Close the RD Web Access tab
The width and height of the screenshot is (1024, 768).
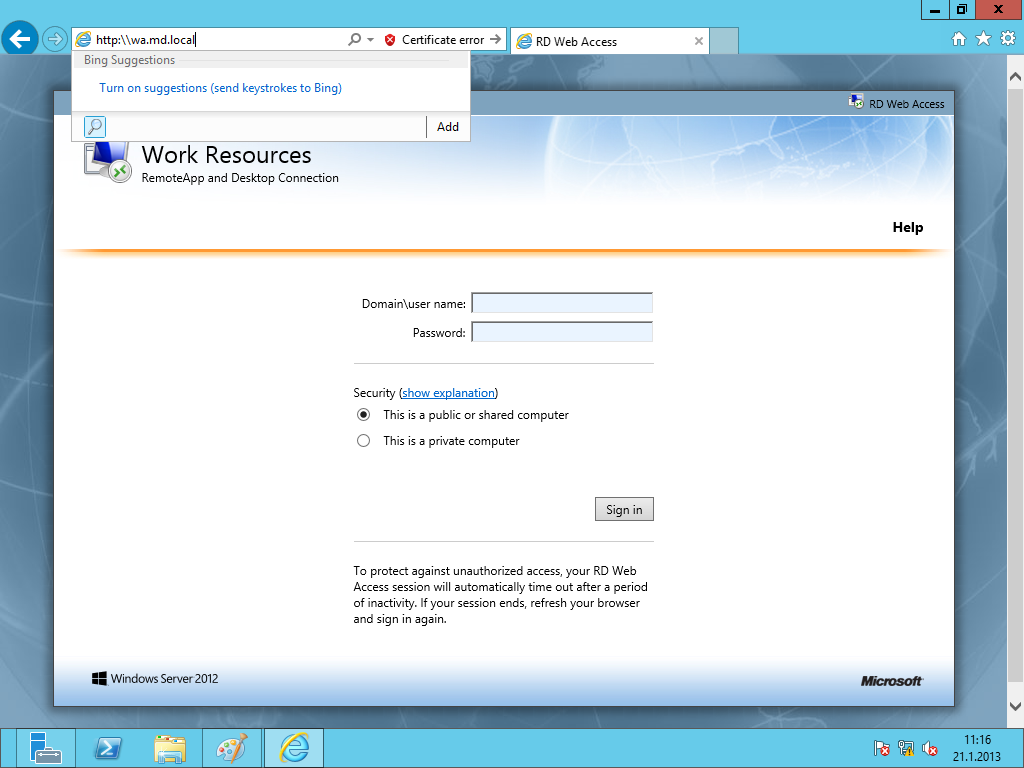pos(699,42)
